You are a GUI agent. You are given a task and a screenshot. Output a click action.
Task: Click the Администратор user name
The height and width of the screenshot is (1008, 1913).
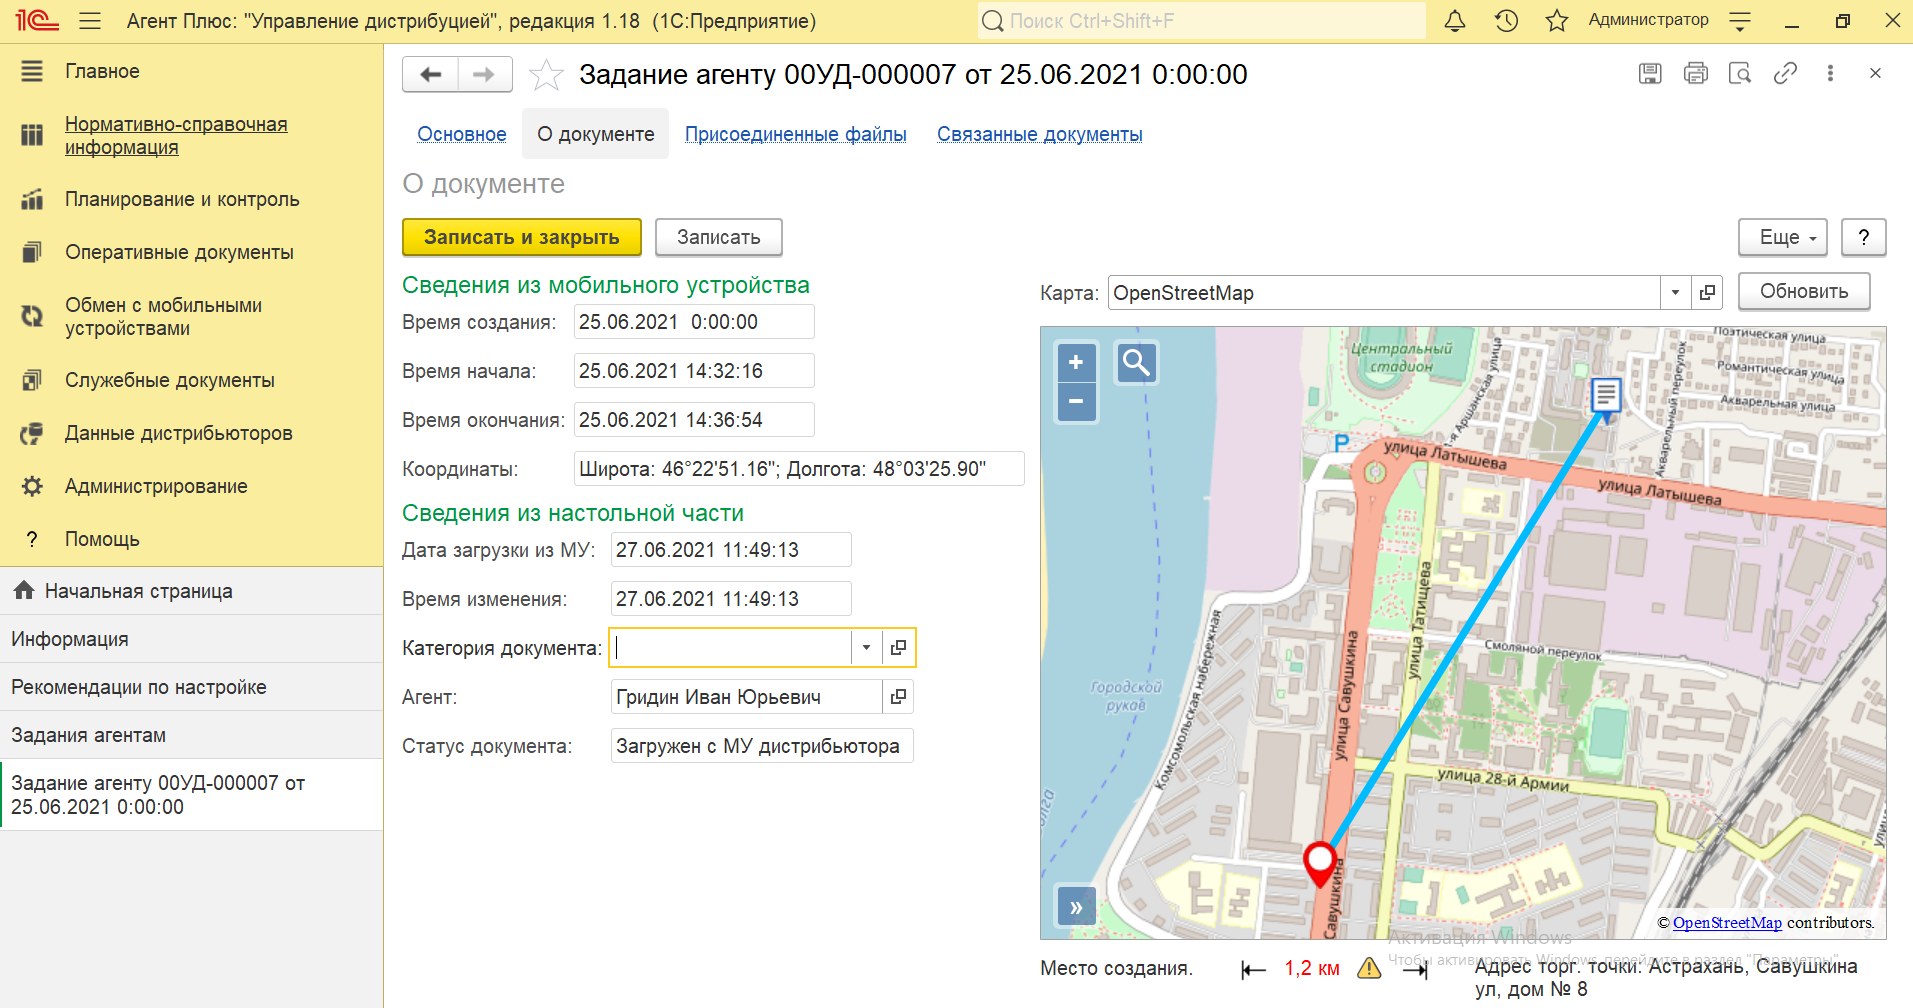pyautogui.click(x=1648, y=20)
